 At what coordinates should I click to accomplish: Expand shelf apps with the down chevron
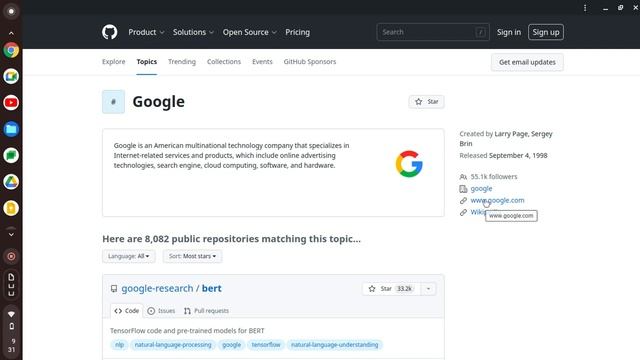[11, 235]
